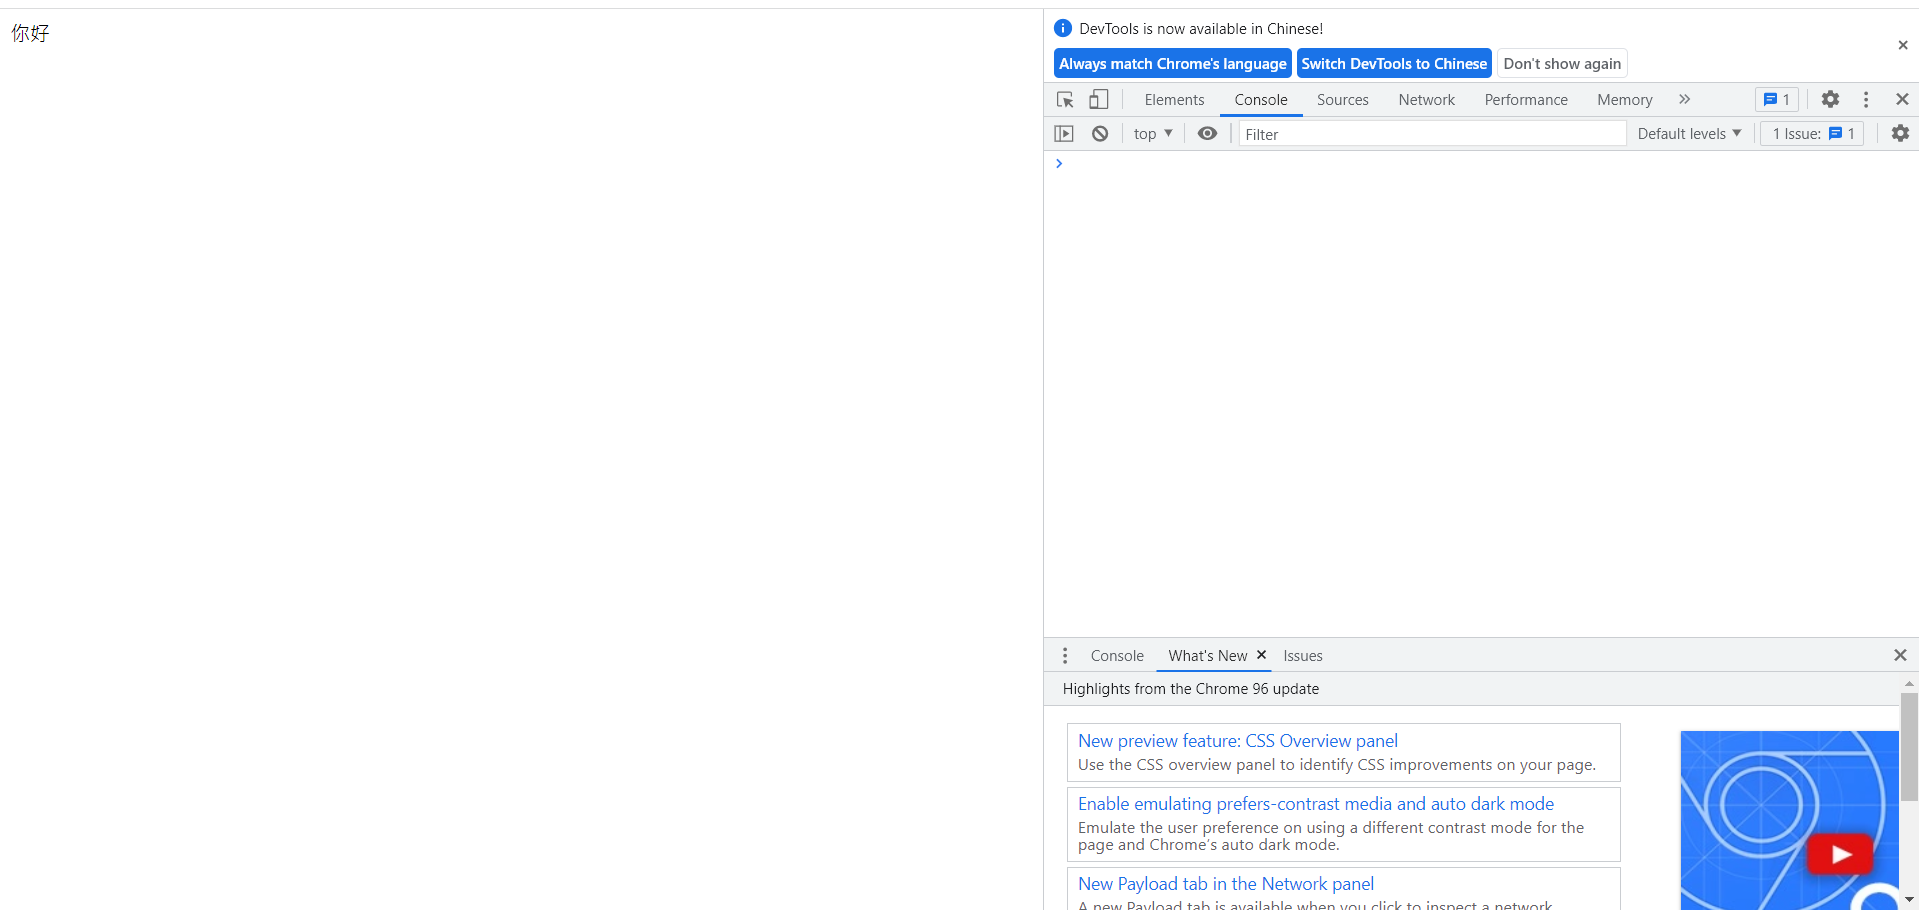Open the top JavaScript context dropdown

[1153, 134]
